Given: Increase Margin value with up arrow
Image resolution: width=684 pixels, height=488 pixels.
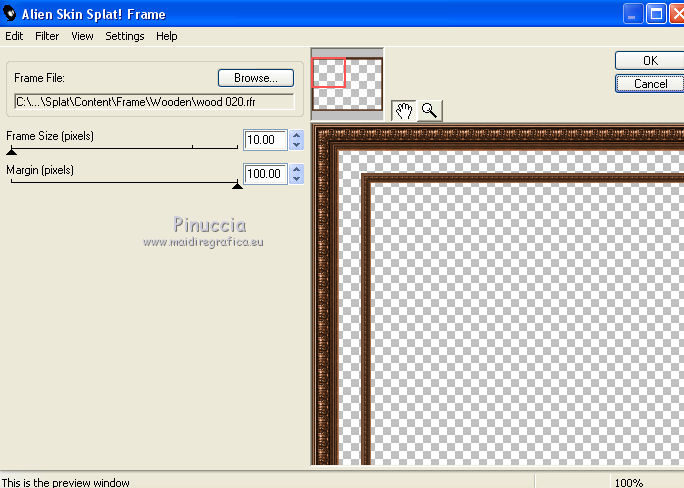Looking at the screenshot, I should tap(297, 169).
